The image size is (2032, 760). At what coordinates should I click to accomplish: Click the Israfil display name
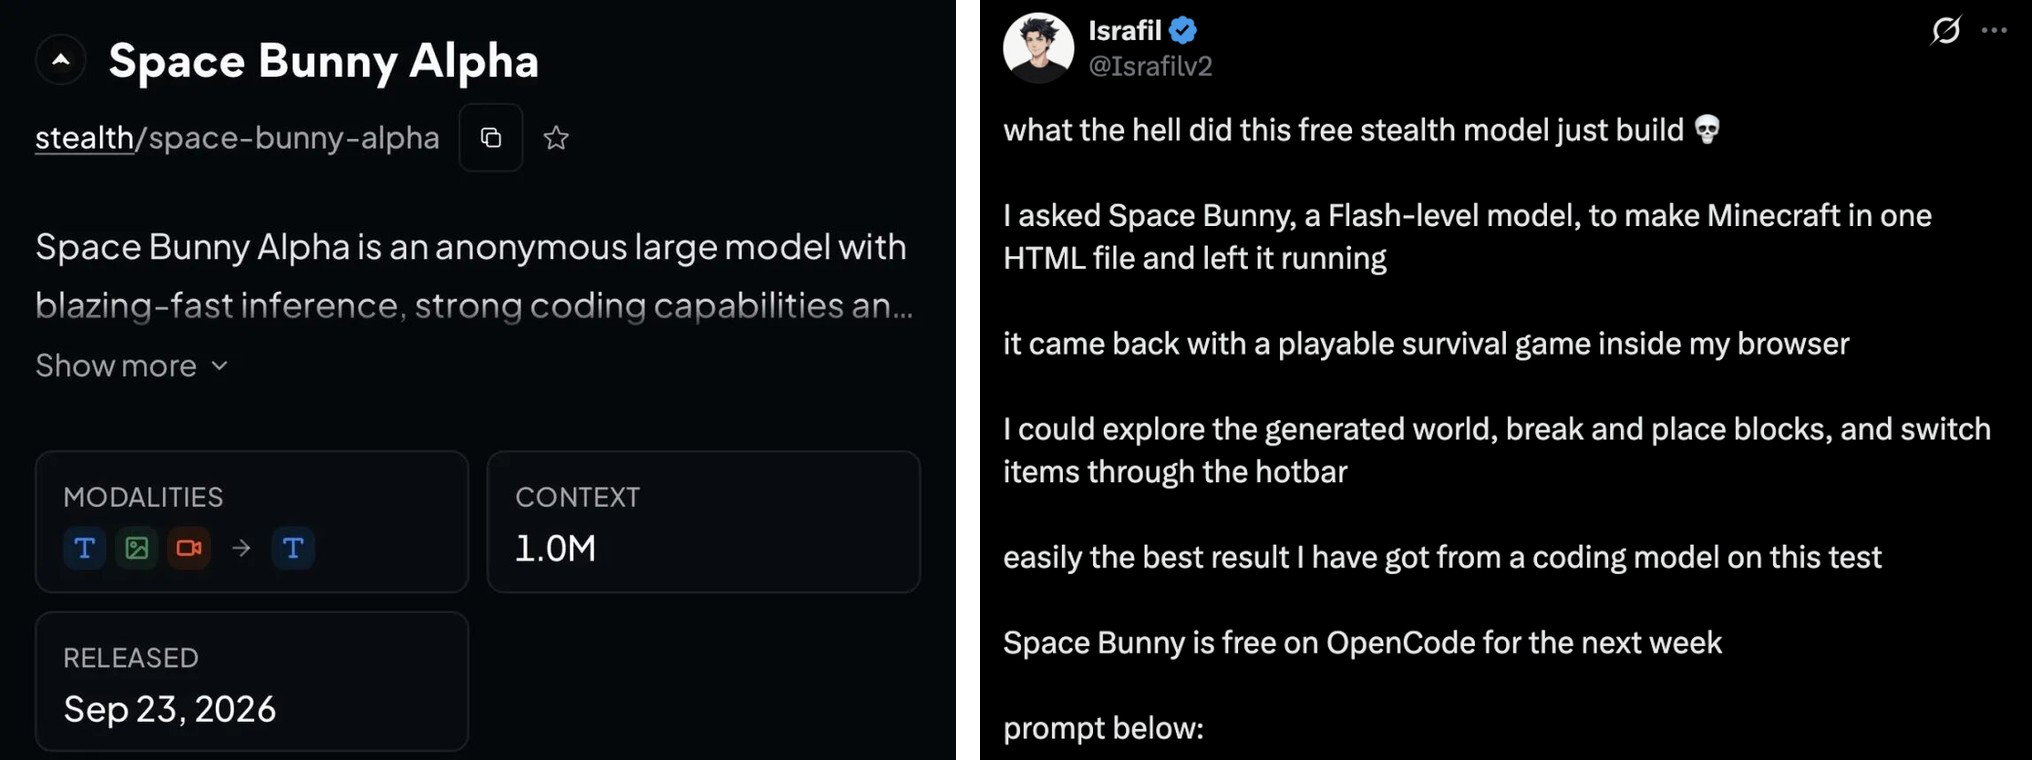tap(1125, 31)
